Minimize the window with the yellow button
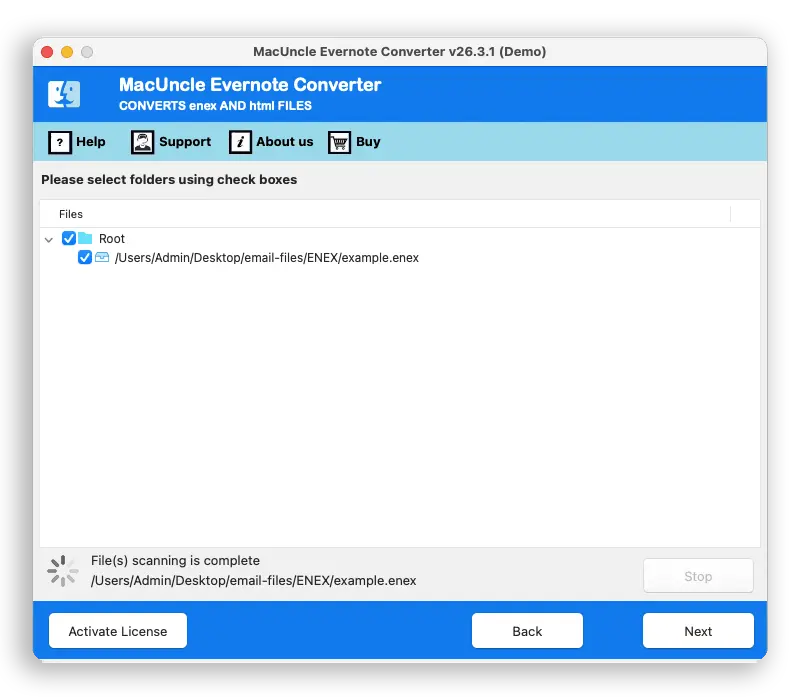Viewport: 800px width, 700px height. pos(67,52)
